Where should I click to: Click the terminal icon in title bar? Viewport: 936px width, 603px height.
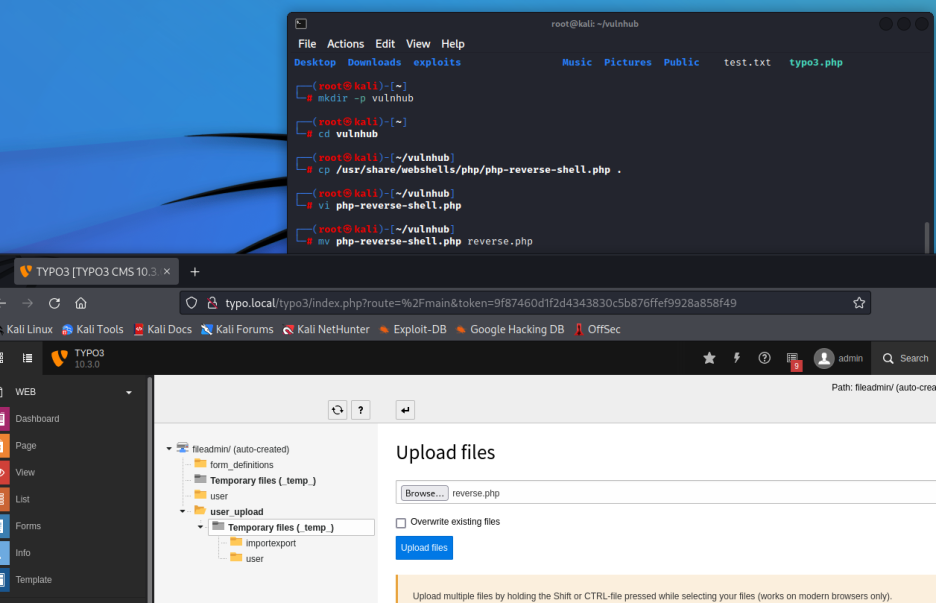pos(301,24)
